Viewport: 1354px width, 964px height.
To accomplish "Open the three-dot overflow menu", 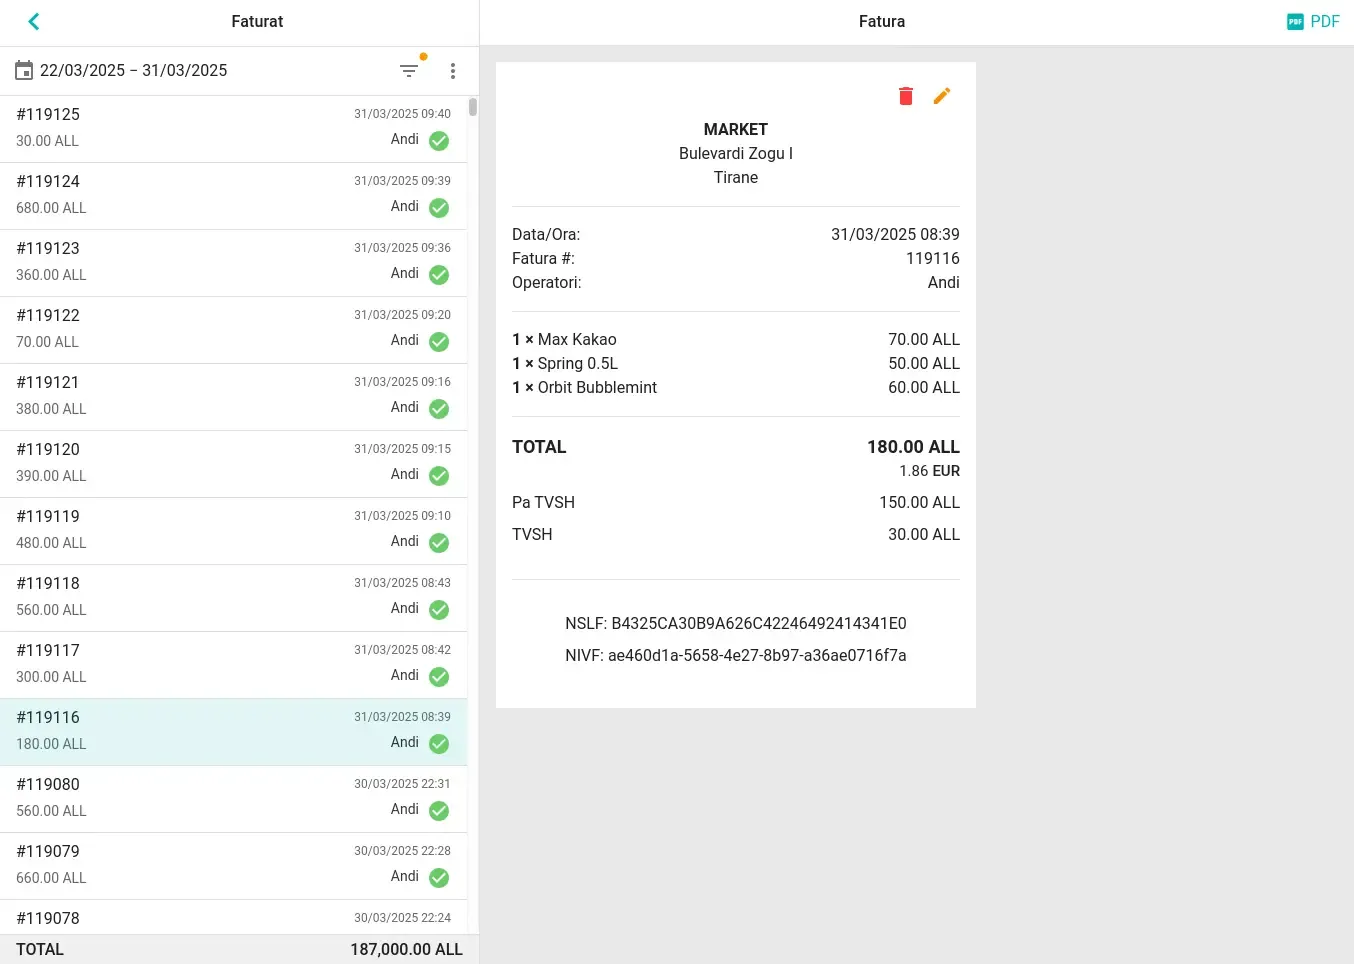I will (452, 70).
